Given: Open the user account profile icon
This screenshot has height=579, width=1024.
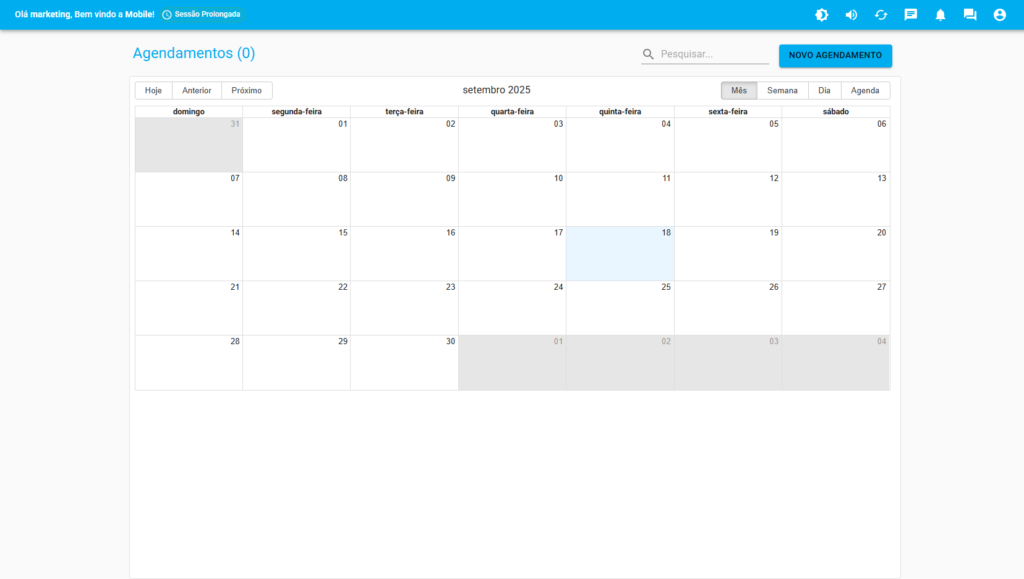Looking at the screenshot, I should click(x=999, y=15).
